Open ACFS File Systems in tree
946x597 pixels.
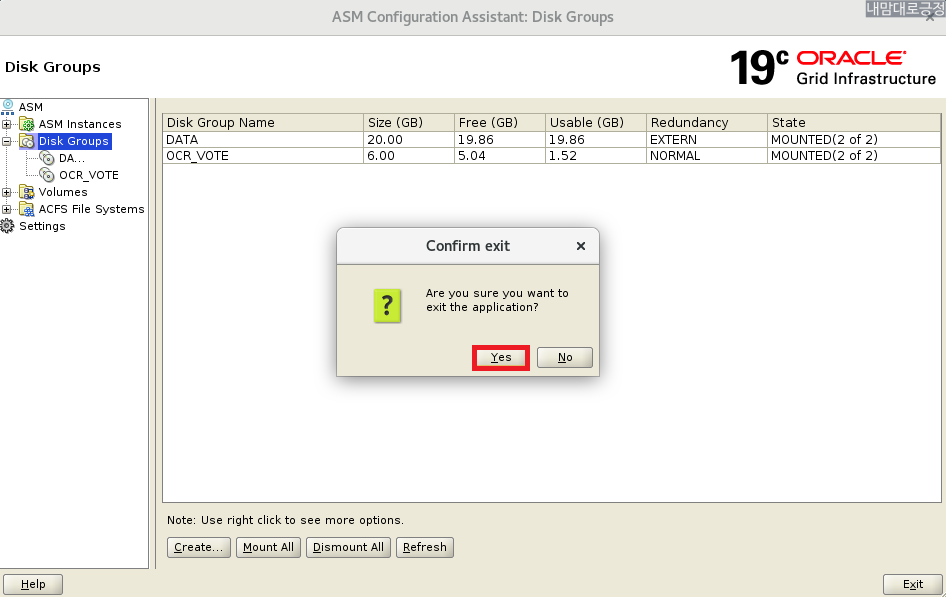(91, 209)
